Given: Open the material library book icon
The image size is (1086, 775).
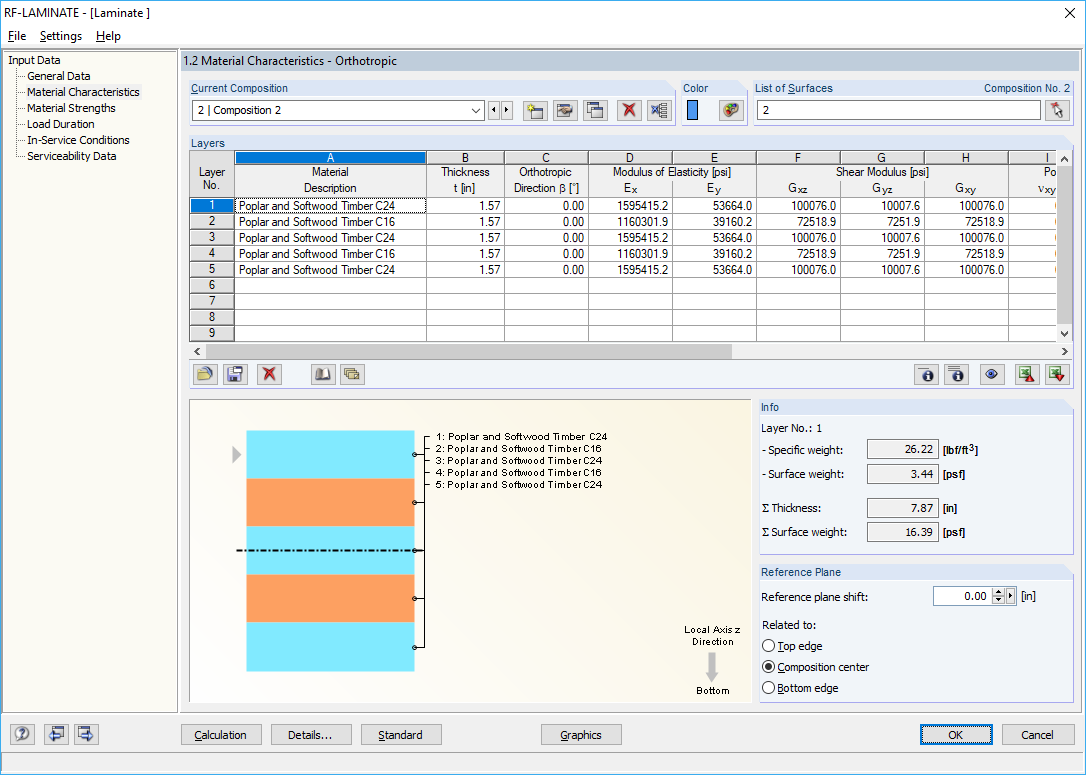Looking at the screenshot, I should 322,375.
